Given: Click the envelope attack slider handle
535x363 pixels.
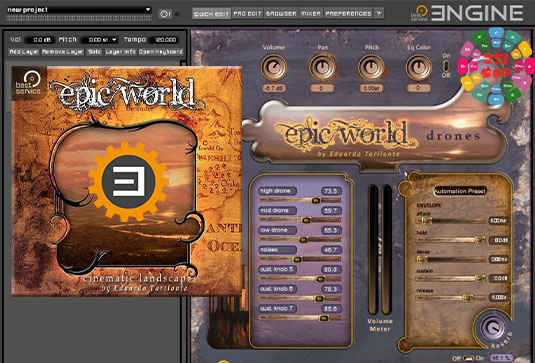Looking at the screenshot, I should 426,221.
